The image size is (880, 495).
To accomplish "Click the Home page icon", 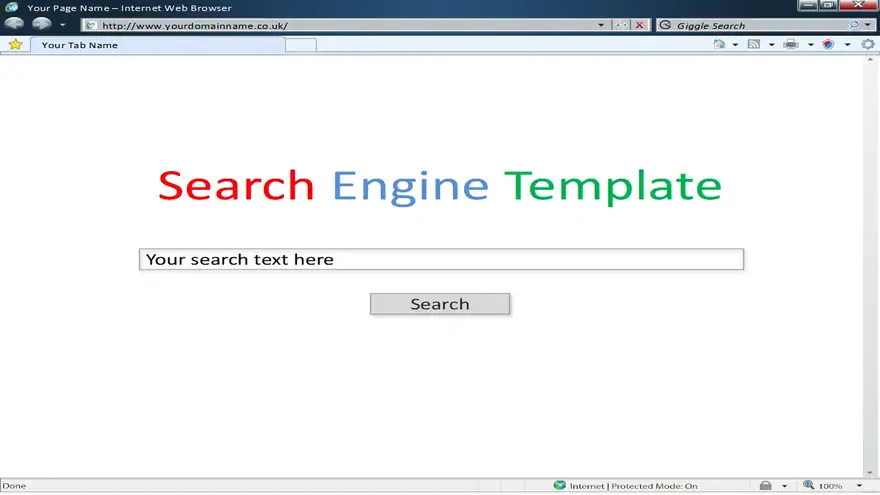I will 719,44.
